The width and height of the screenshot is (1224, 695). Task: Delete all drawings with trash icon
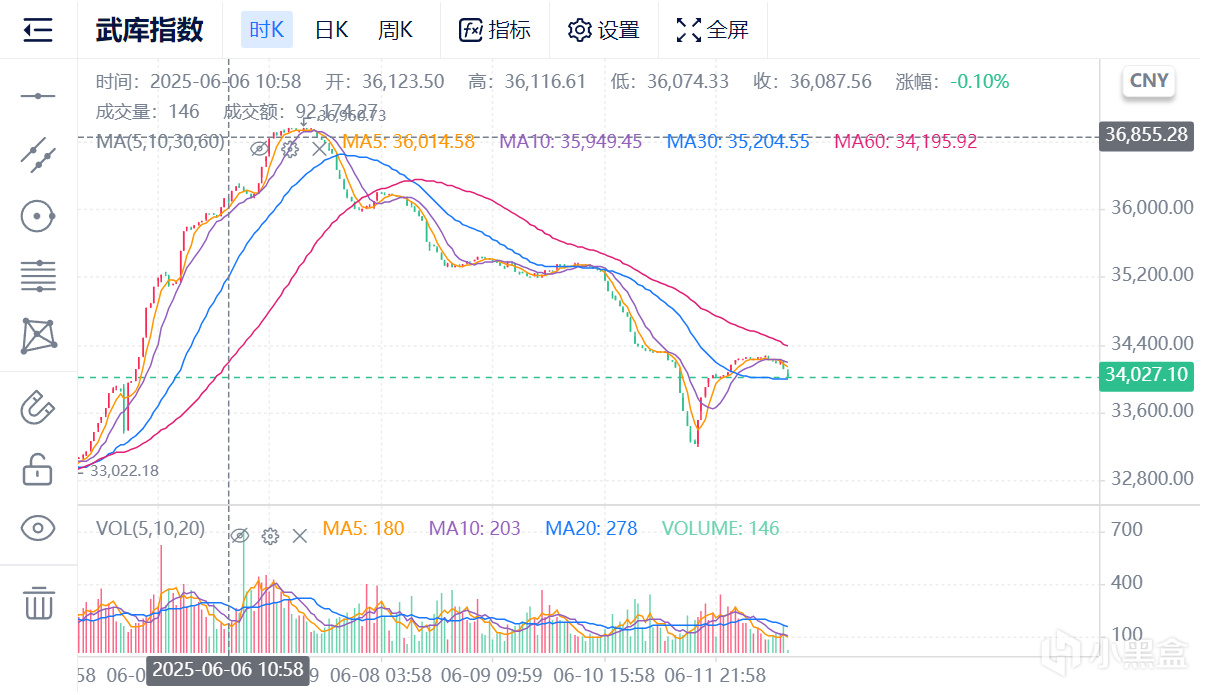point(38,602)
